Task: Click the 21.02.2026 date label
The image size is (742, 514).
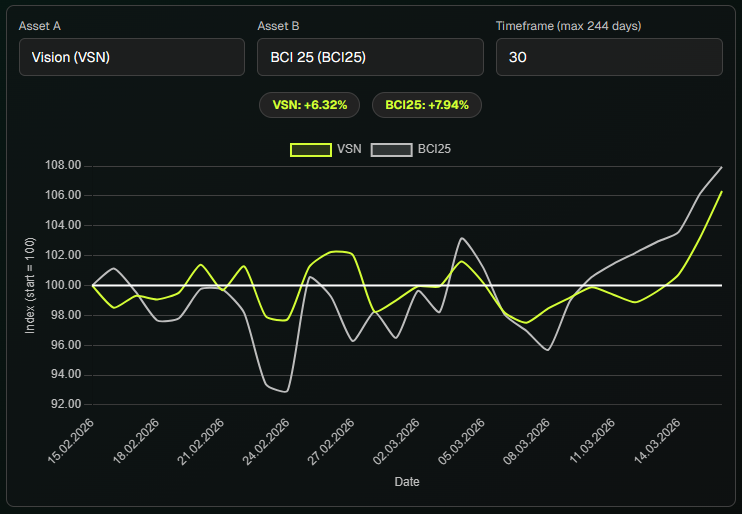Action: [201, 441]
